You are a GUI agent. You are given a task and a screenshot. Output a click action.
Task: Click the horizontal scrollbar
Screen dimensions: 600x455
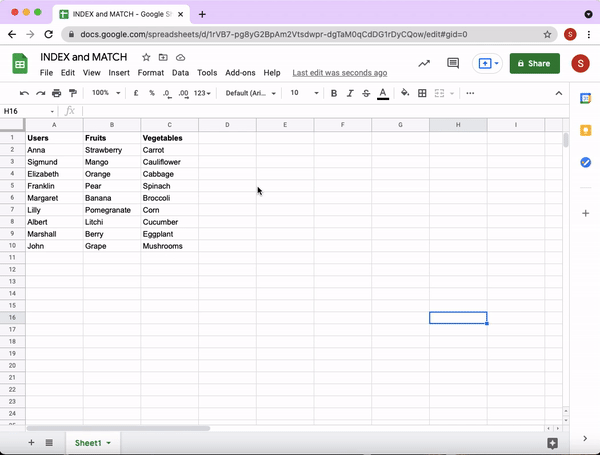pyautogui.click(x=118, y=428)
